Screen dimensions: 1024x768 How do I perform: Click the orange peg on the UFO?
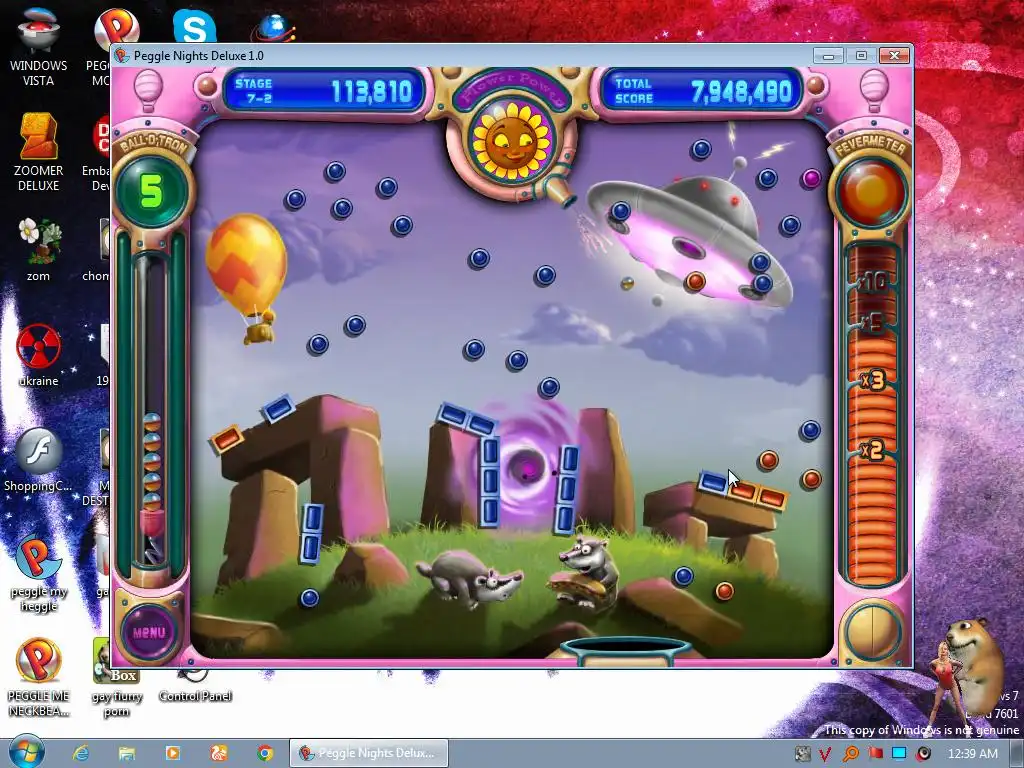696,281
